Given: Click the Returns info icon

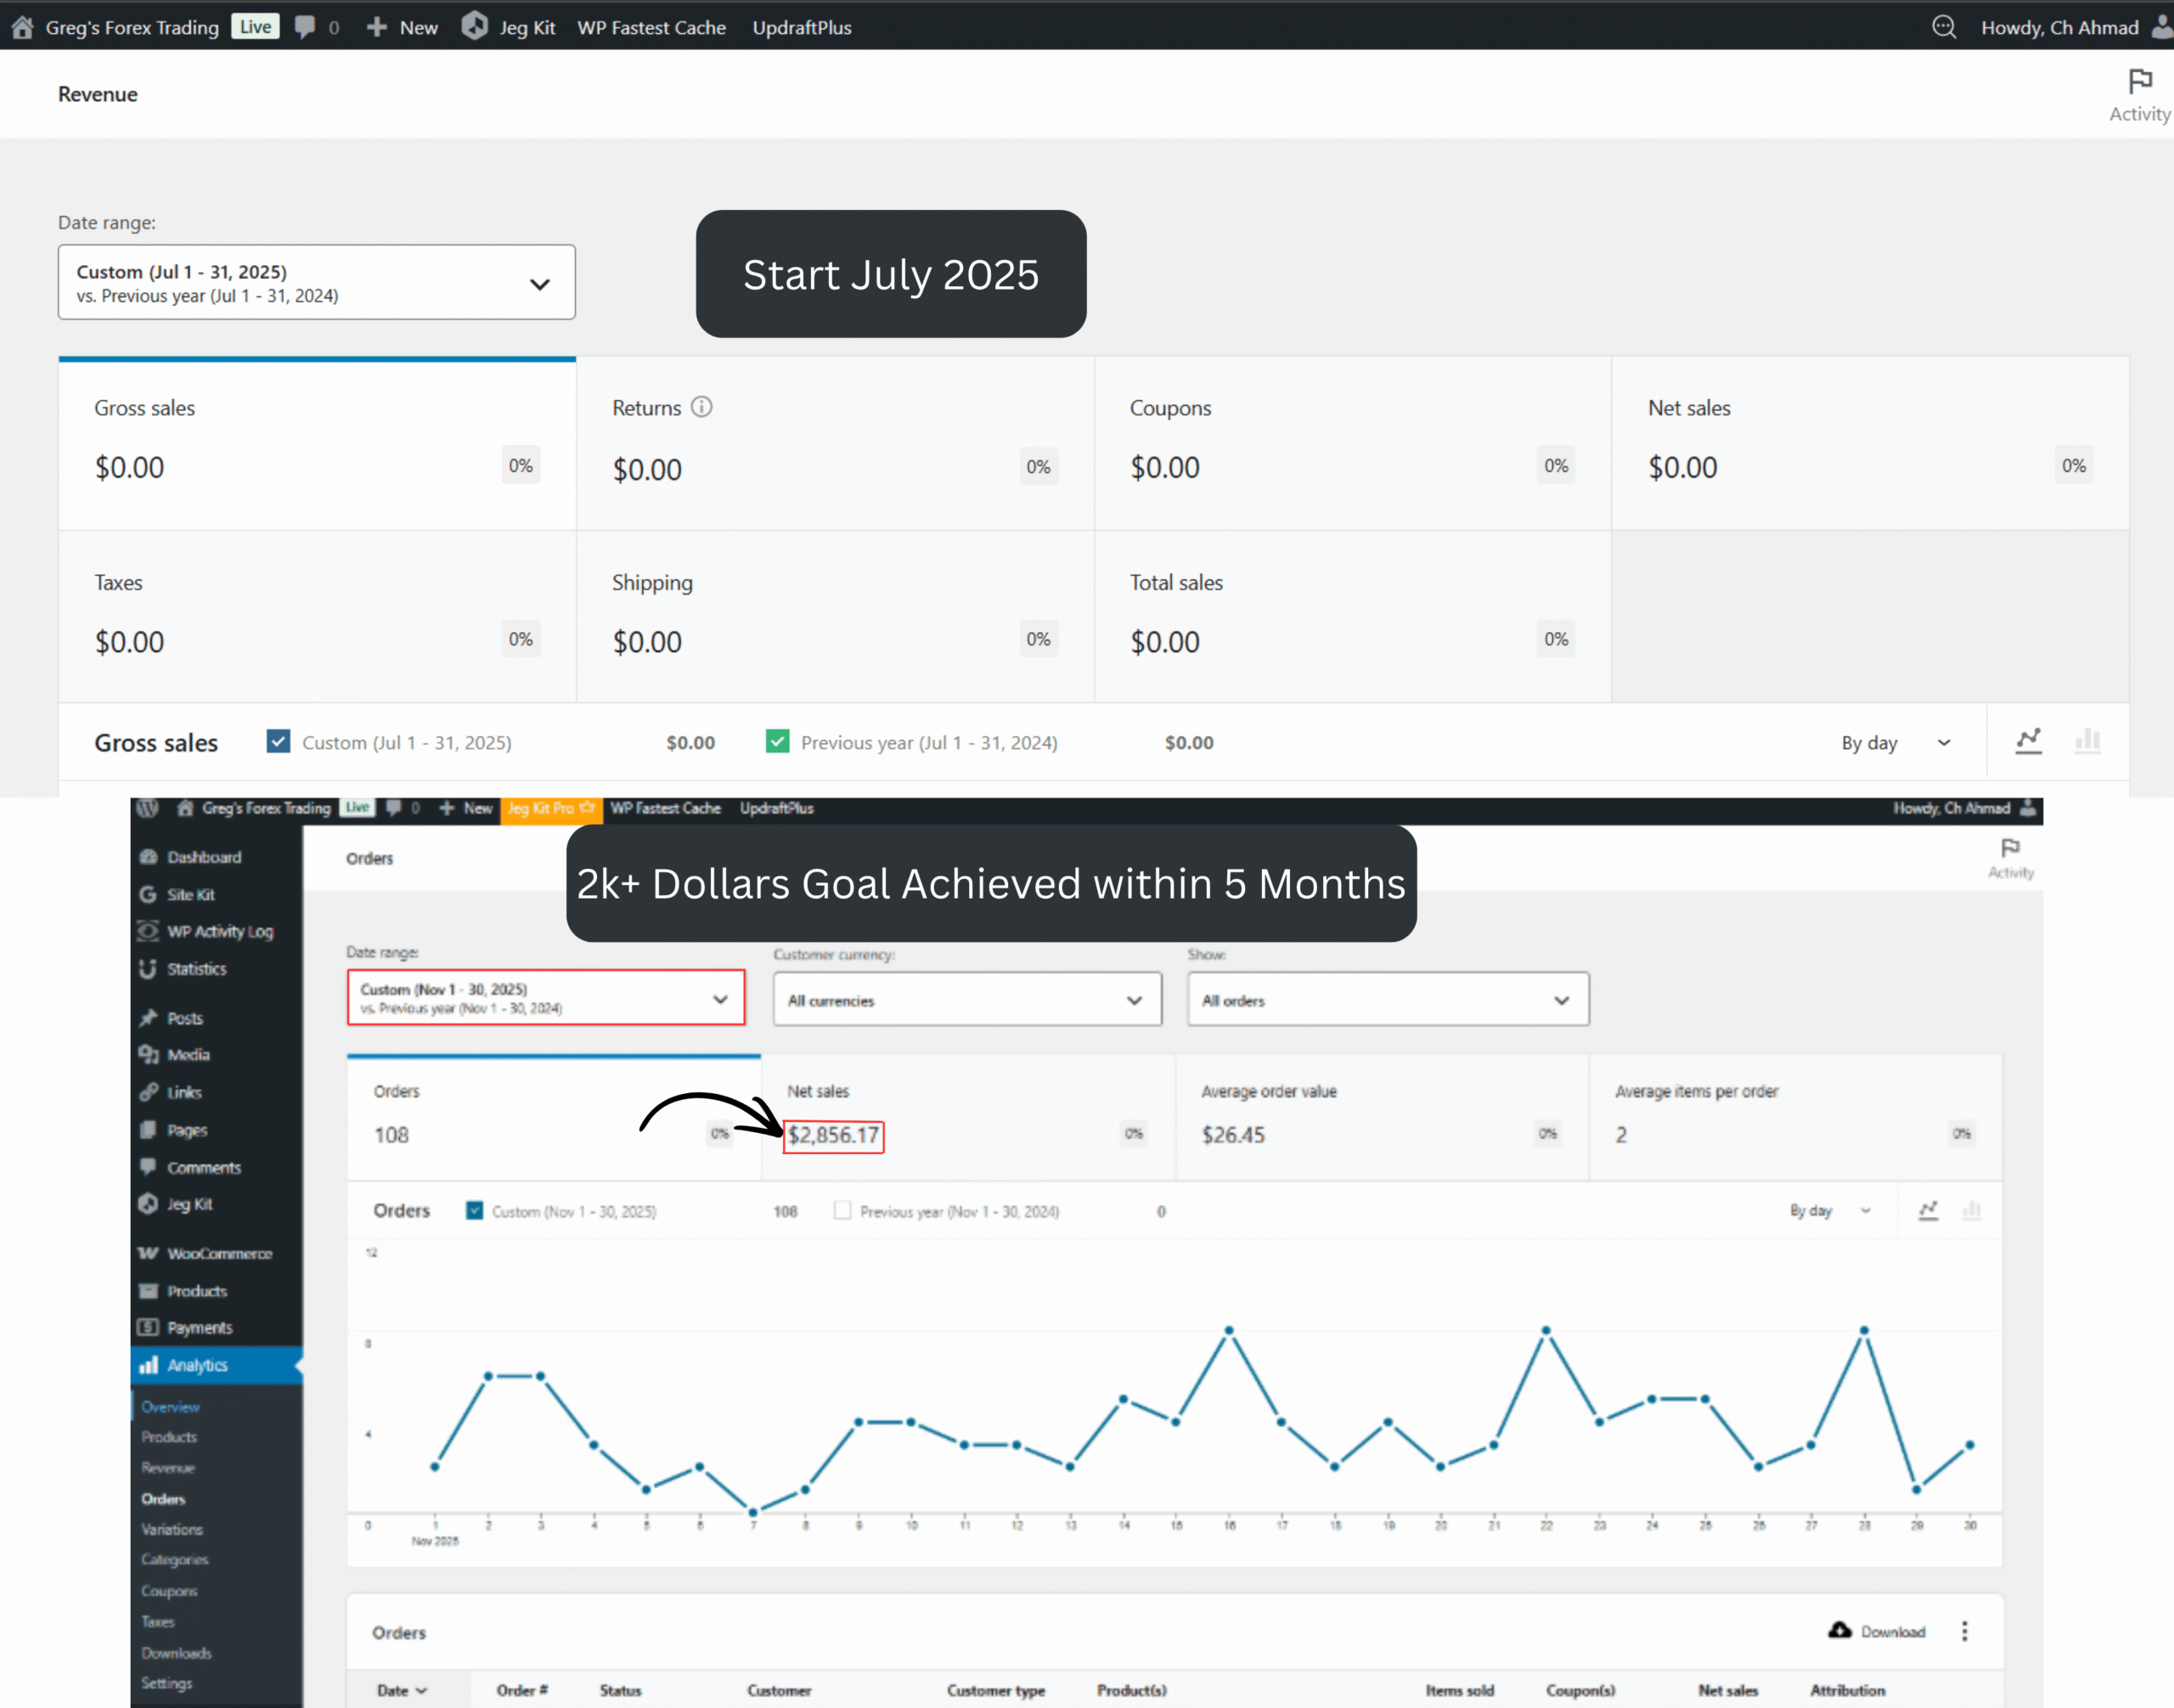Looking at the screenshot, I should click(702, 407).
